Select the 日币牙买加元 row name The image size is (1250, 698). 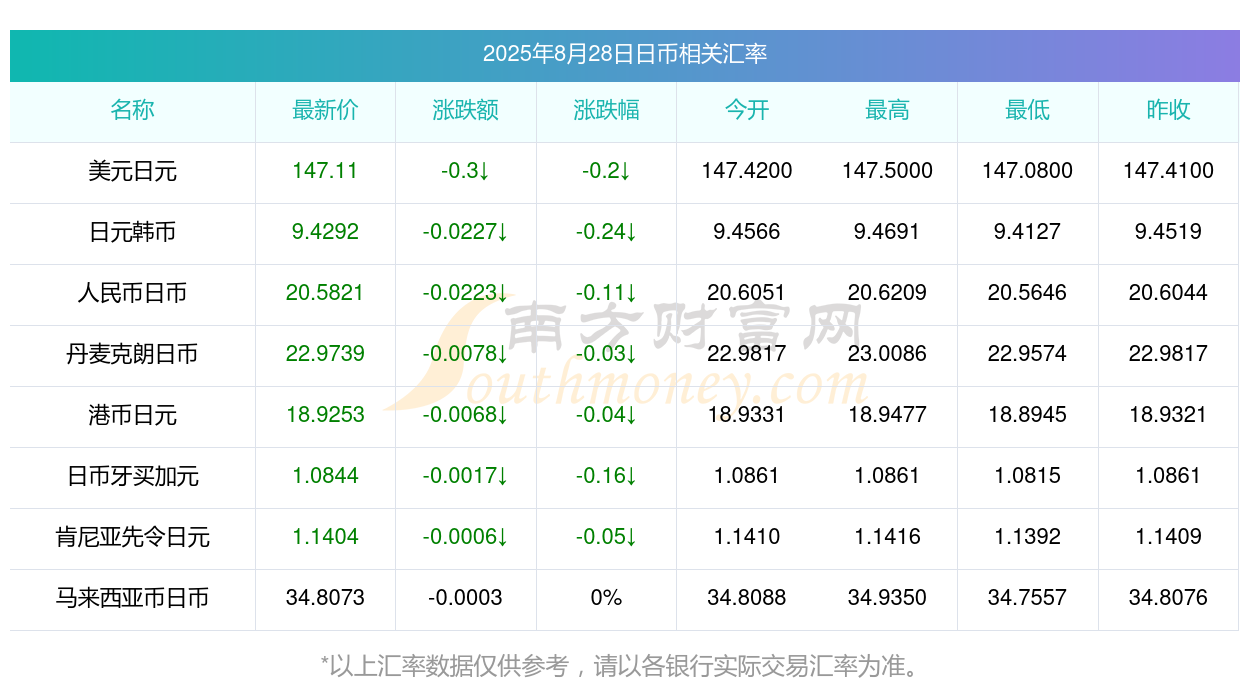(133, 476)
